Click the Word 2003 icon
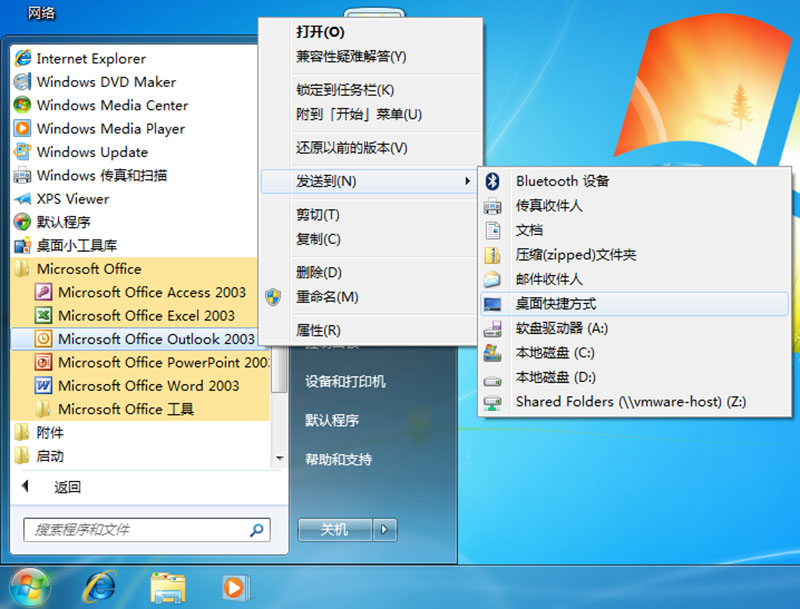This screenshot has height=609, width=800. click(x=43, y=386)
